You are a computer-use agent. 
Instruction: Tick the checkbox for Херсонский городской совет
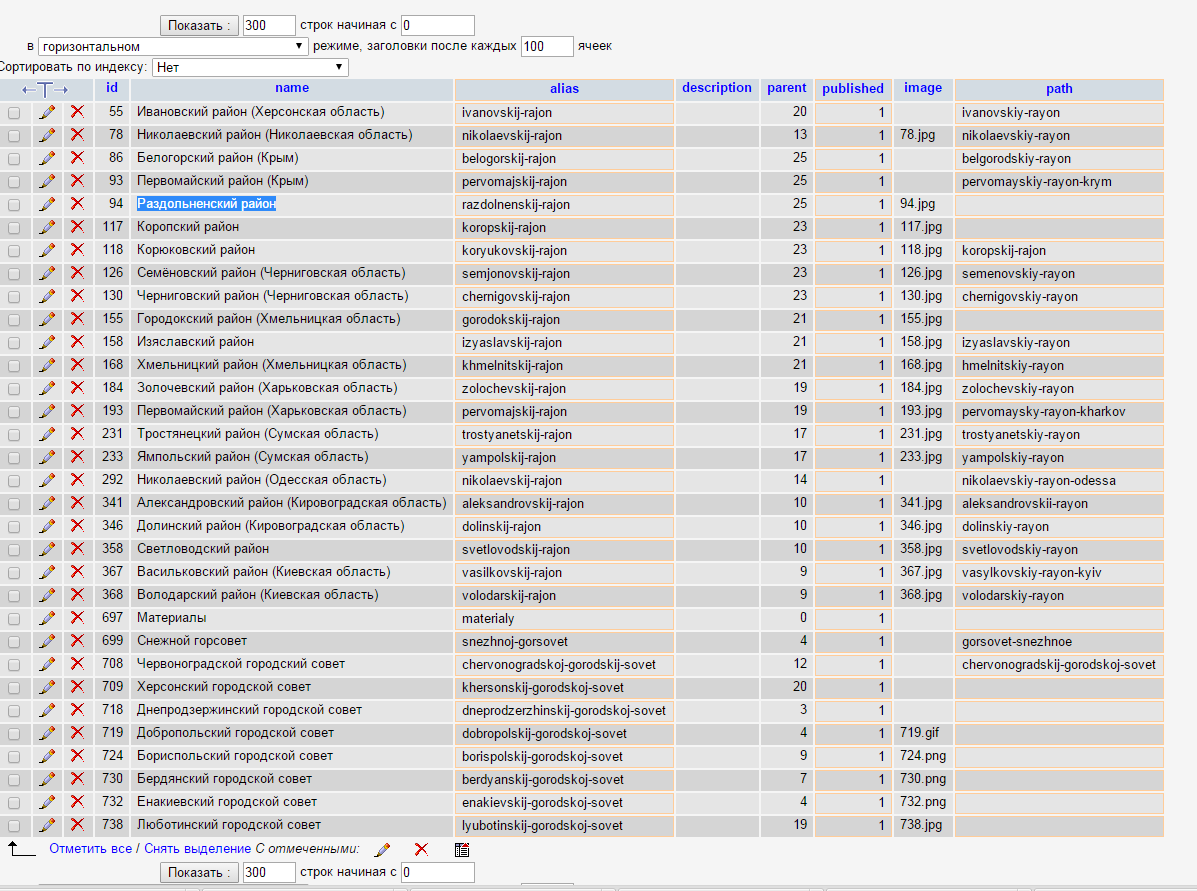click(x=14, y=687)
